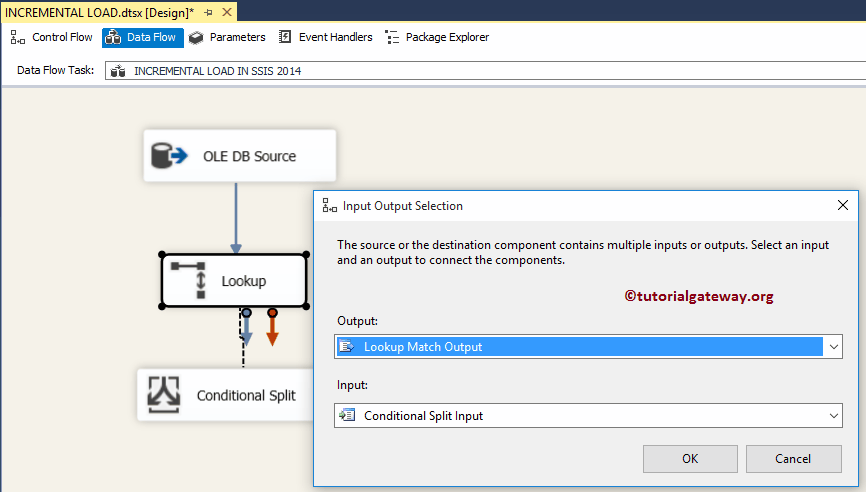866x492 pixels.
Task: Select the Conditional Split component
Action: pos(225,395)
